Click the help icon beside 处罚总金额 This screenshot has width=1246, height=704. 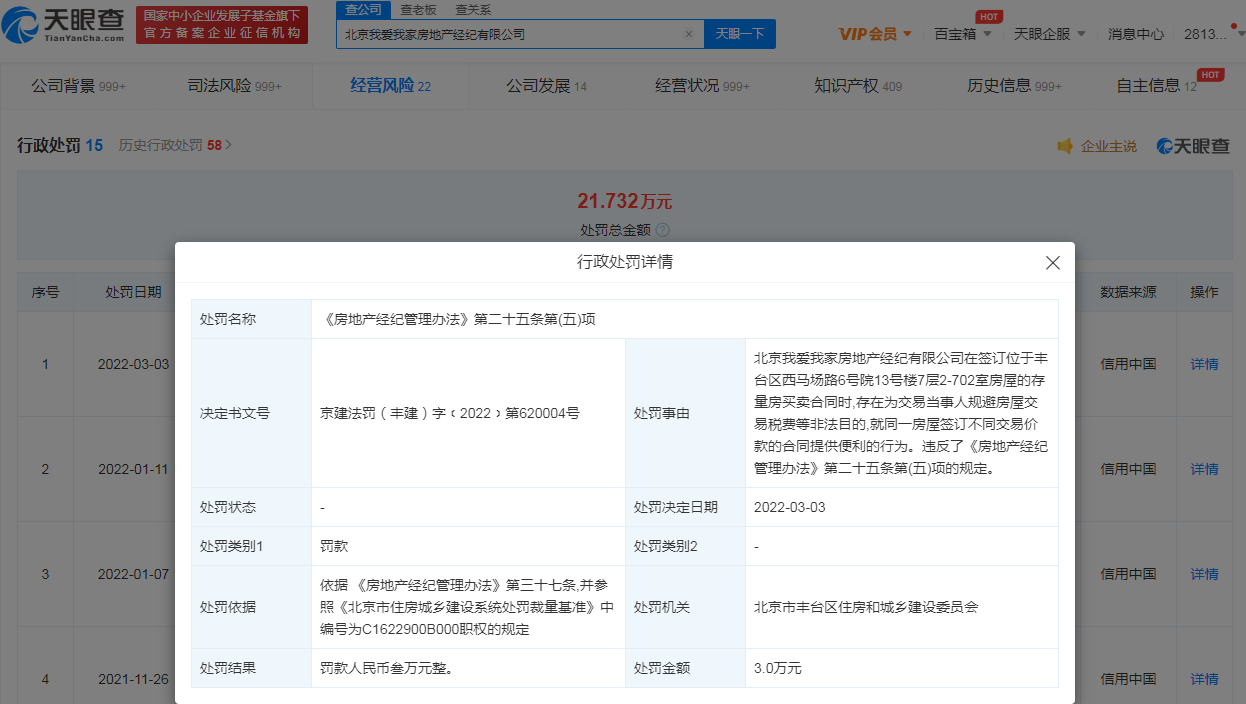pos(662,230)
